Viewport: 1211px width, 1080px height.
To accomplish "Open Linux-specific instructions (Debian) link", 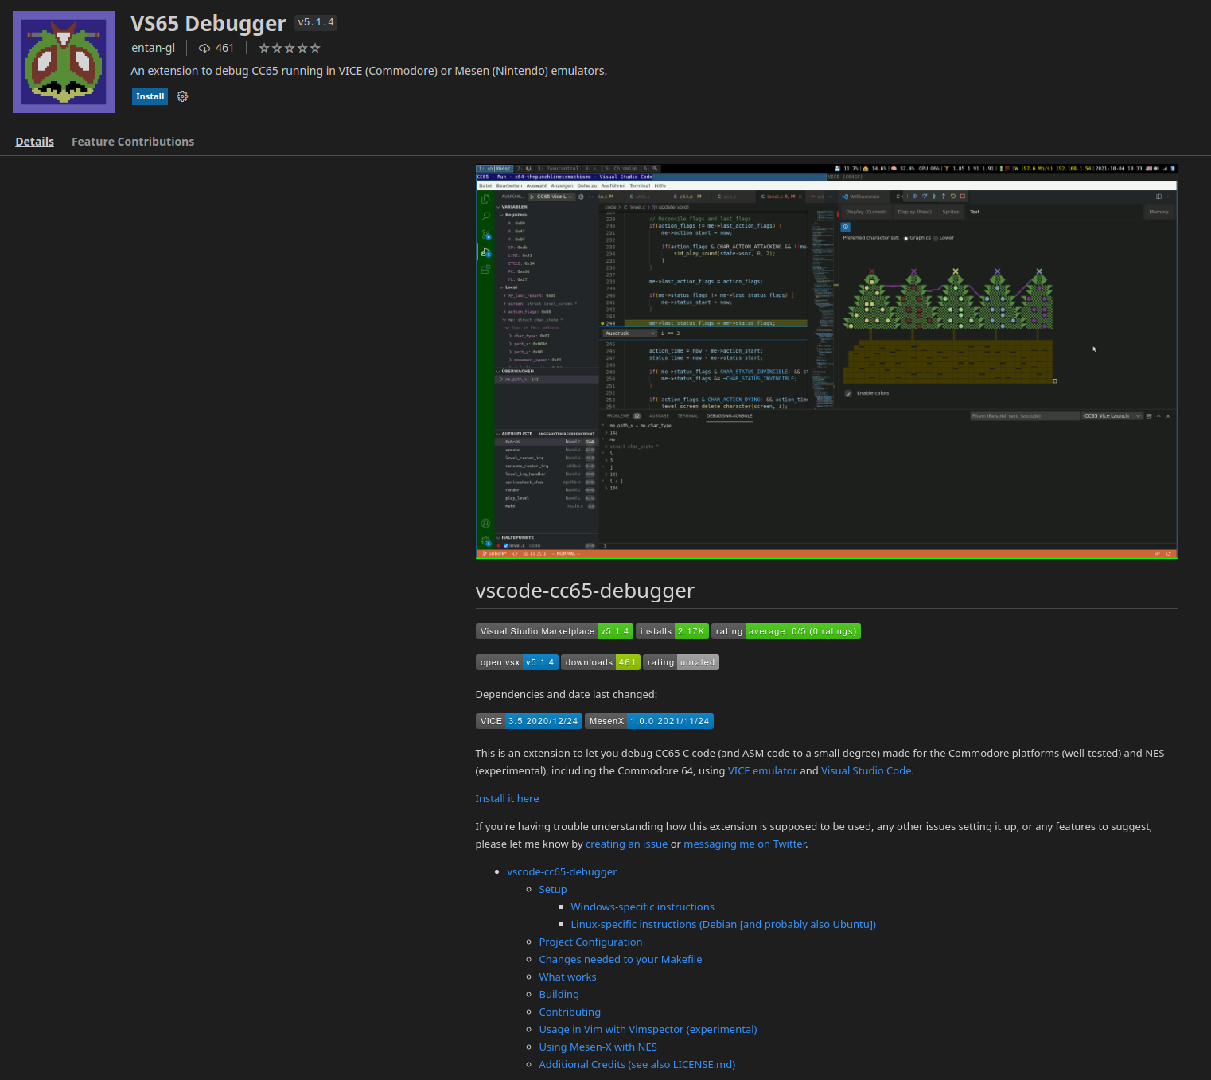I will 723,924.
